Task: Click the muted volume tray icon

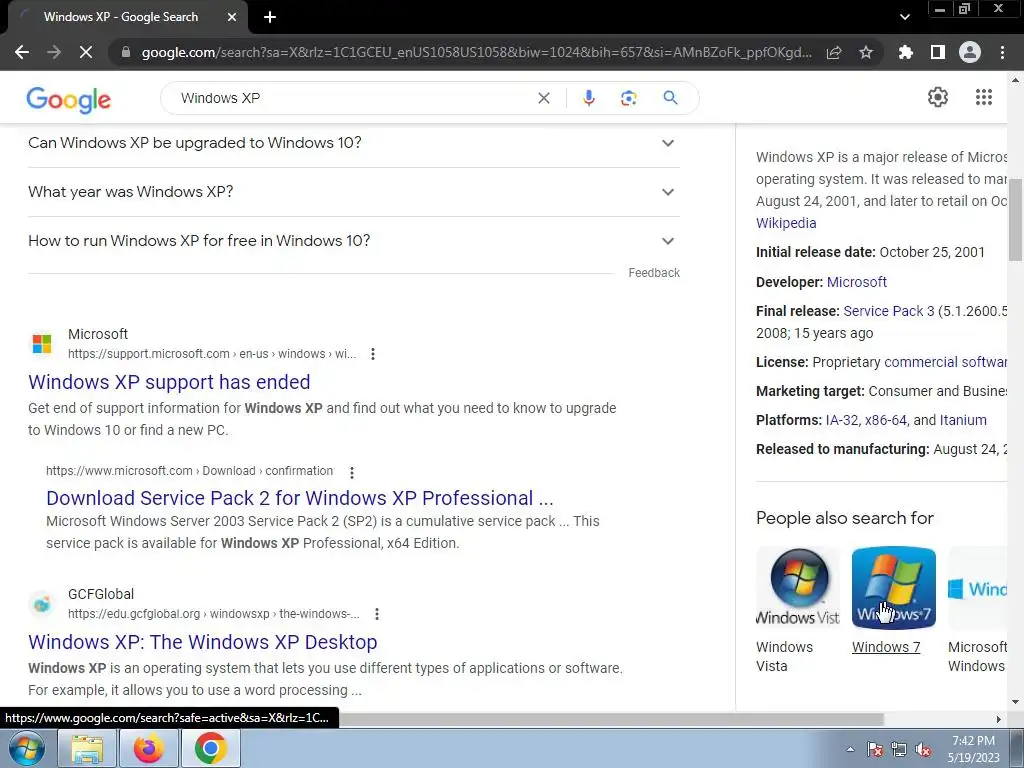Action: click(x=923, y=749)
